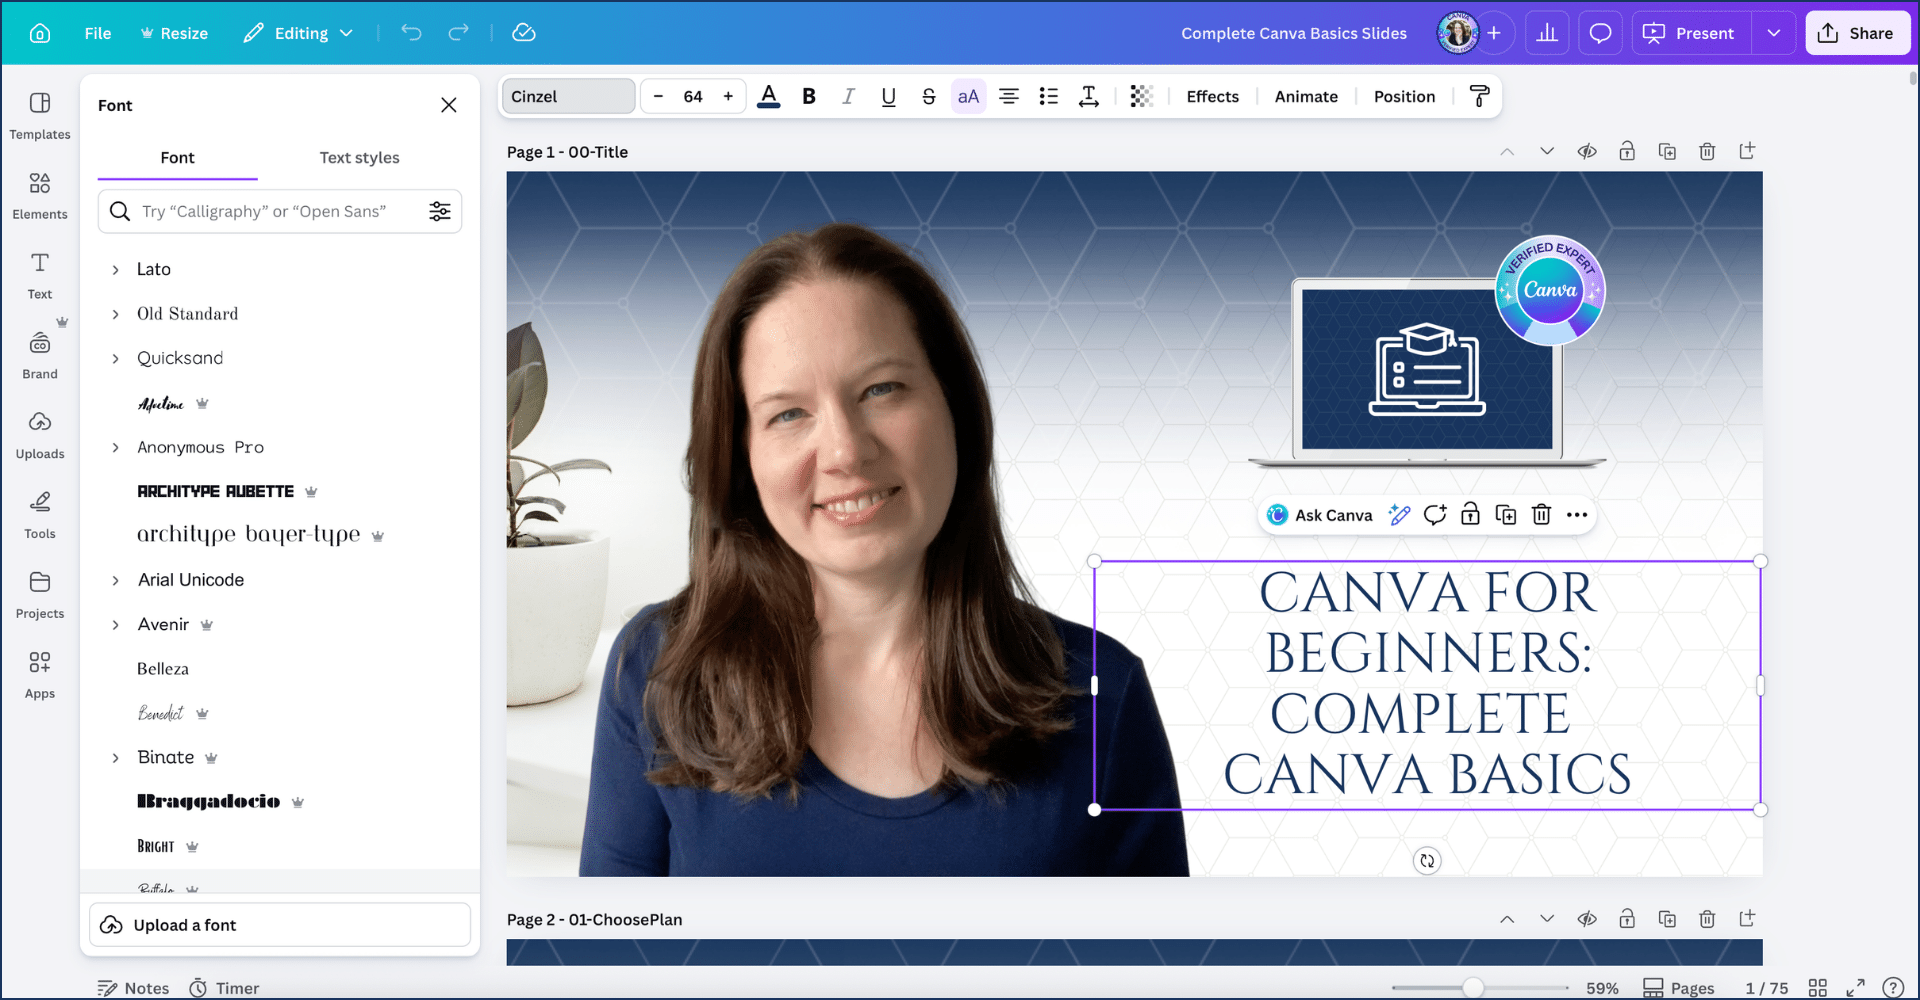The width and height of the screenshot is (1920, 1000).
Task: Expand the Present options dropdown arrow
Action: point(1773,33)
